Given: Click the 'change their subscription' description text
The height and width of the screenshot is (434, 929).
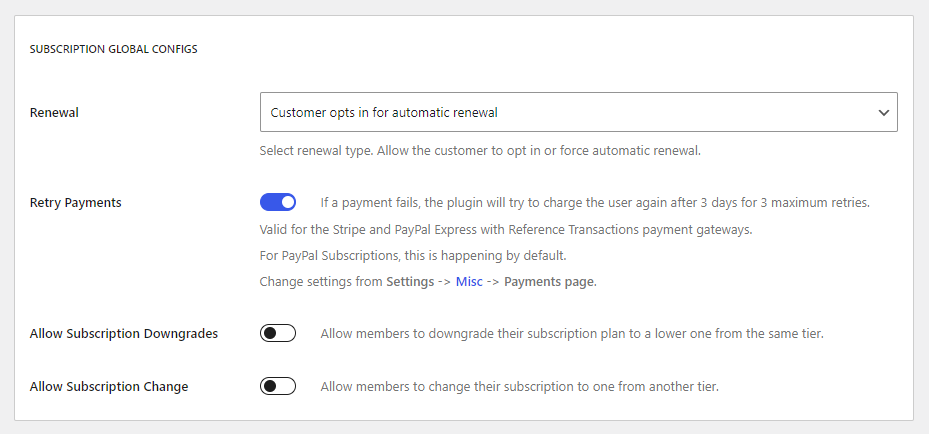Looking at the screenshot, I should tap(520, 387).
